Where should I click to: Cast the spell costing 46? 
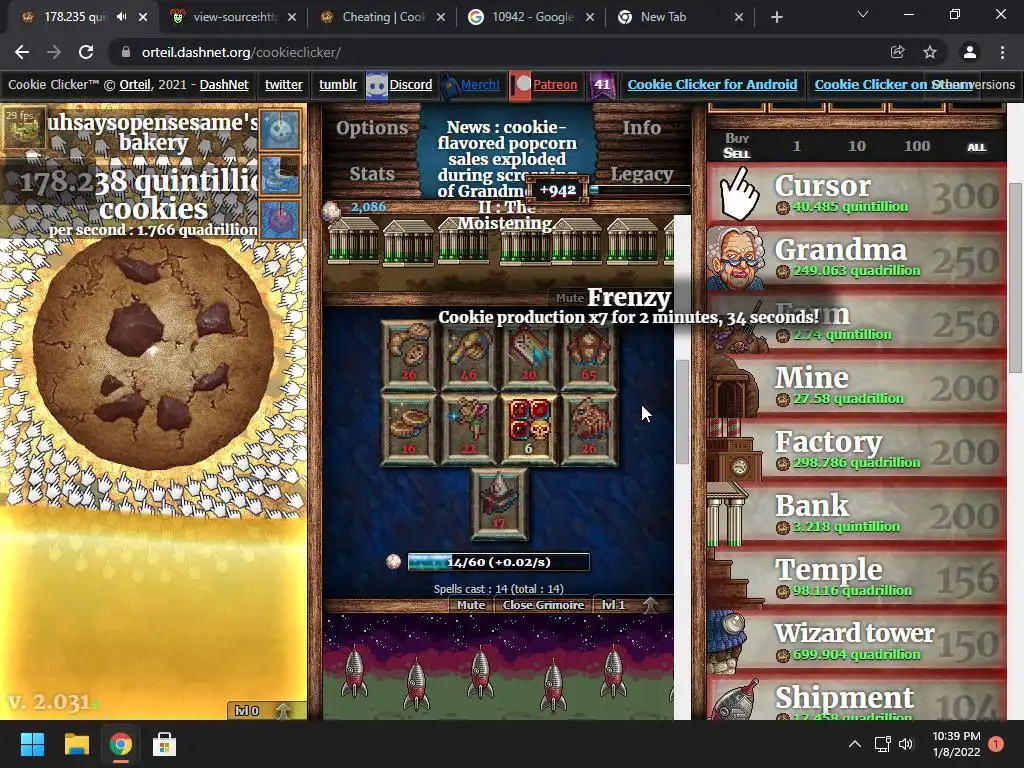coord(469,356)
